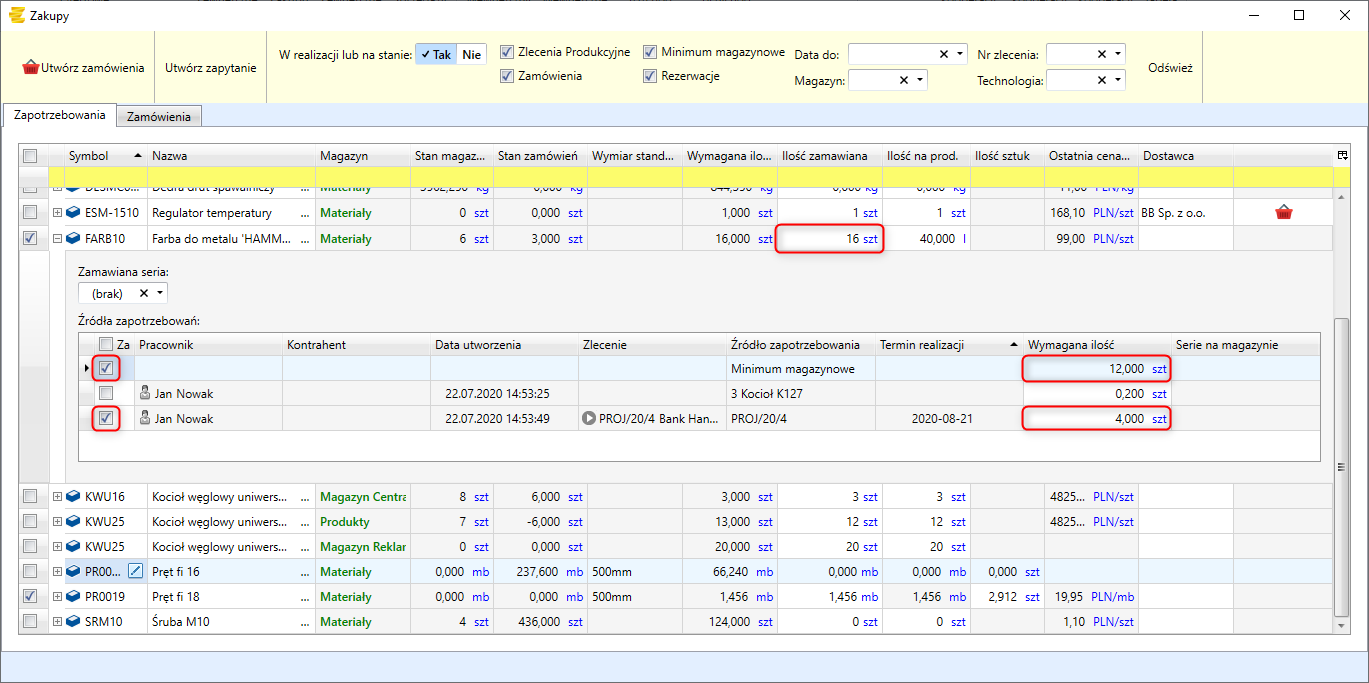The image size is (1369, 683).
Task: Collapse the FARB10 expanded row
Action: pyautogui.click(x=57, y=239)
